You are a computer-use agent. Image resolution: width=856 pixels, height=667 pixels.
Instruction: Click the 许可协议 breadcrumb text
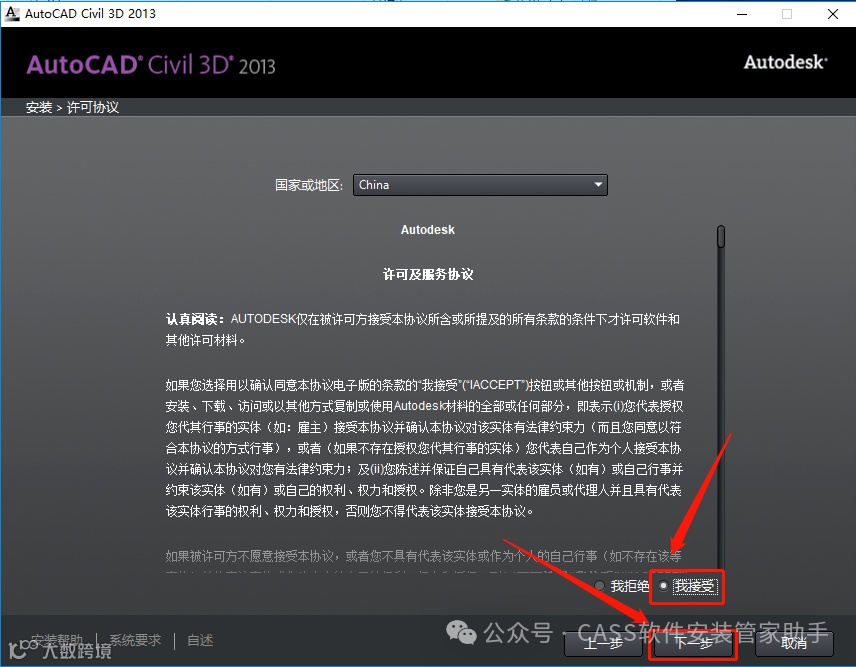click(93, 108)
